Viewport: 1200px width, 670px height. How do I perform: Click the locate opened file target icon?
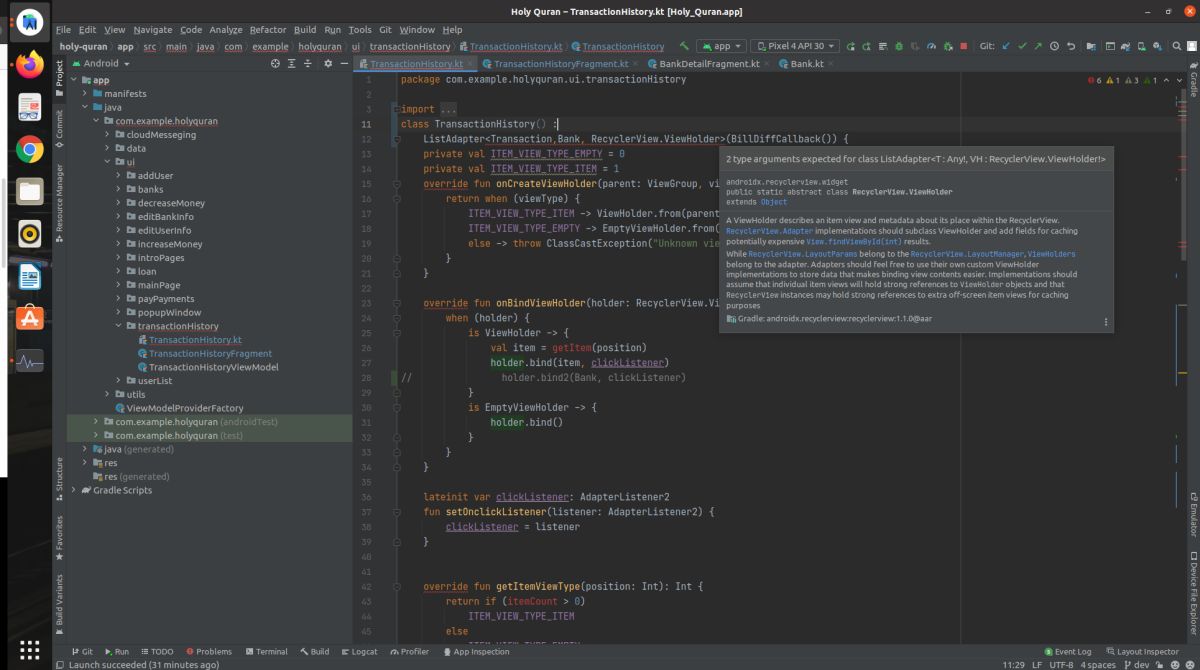coord(276,63)
